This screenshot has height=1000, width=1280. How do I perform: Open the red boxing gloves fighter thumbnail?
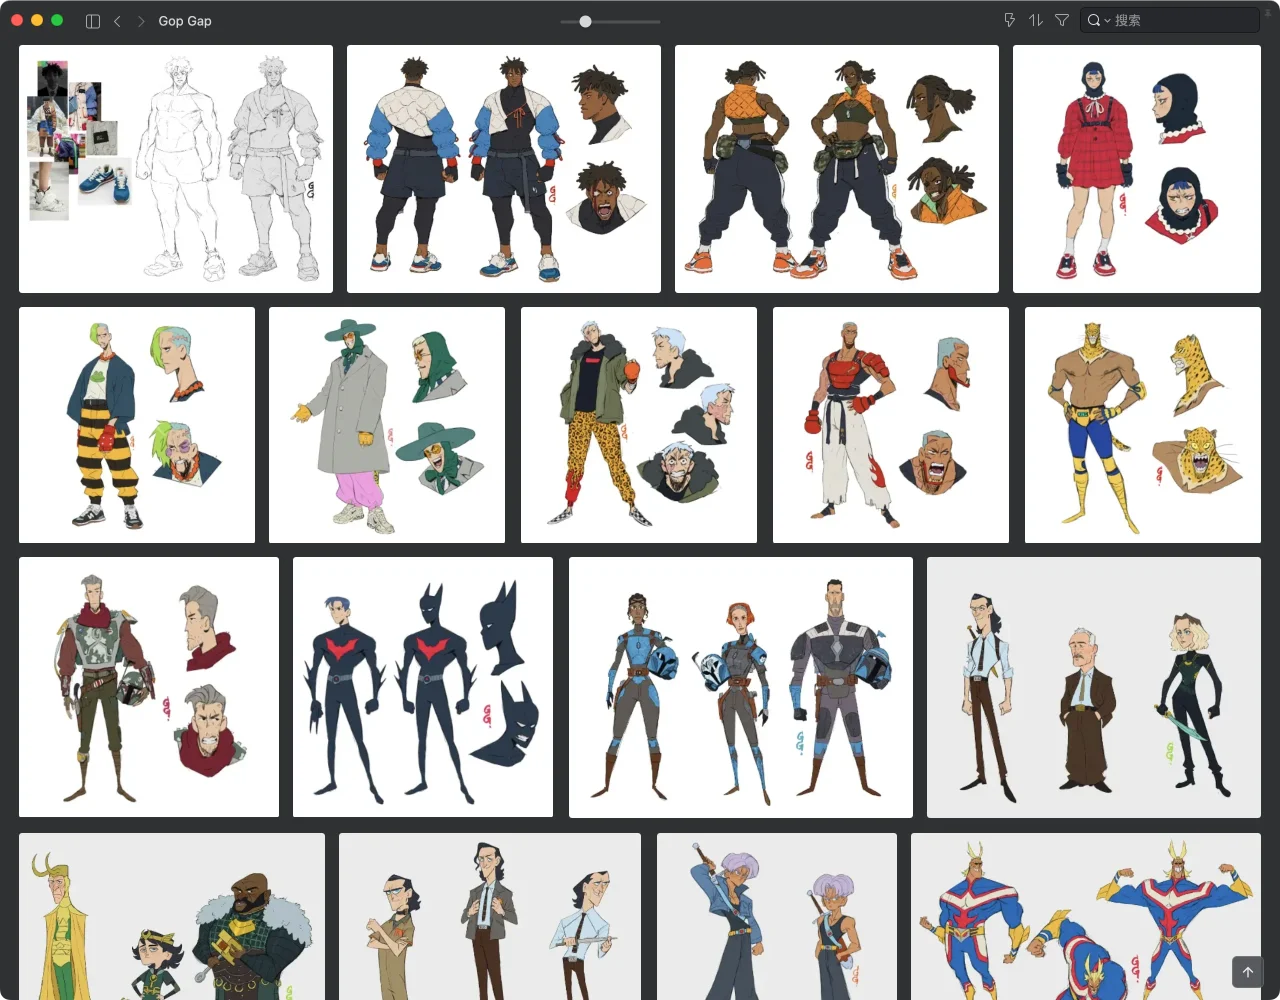click(891, 425)
